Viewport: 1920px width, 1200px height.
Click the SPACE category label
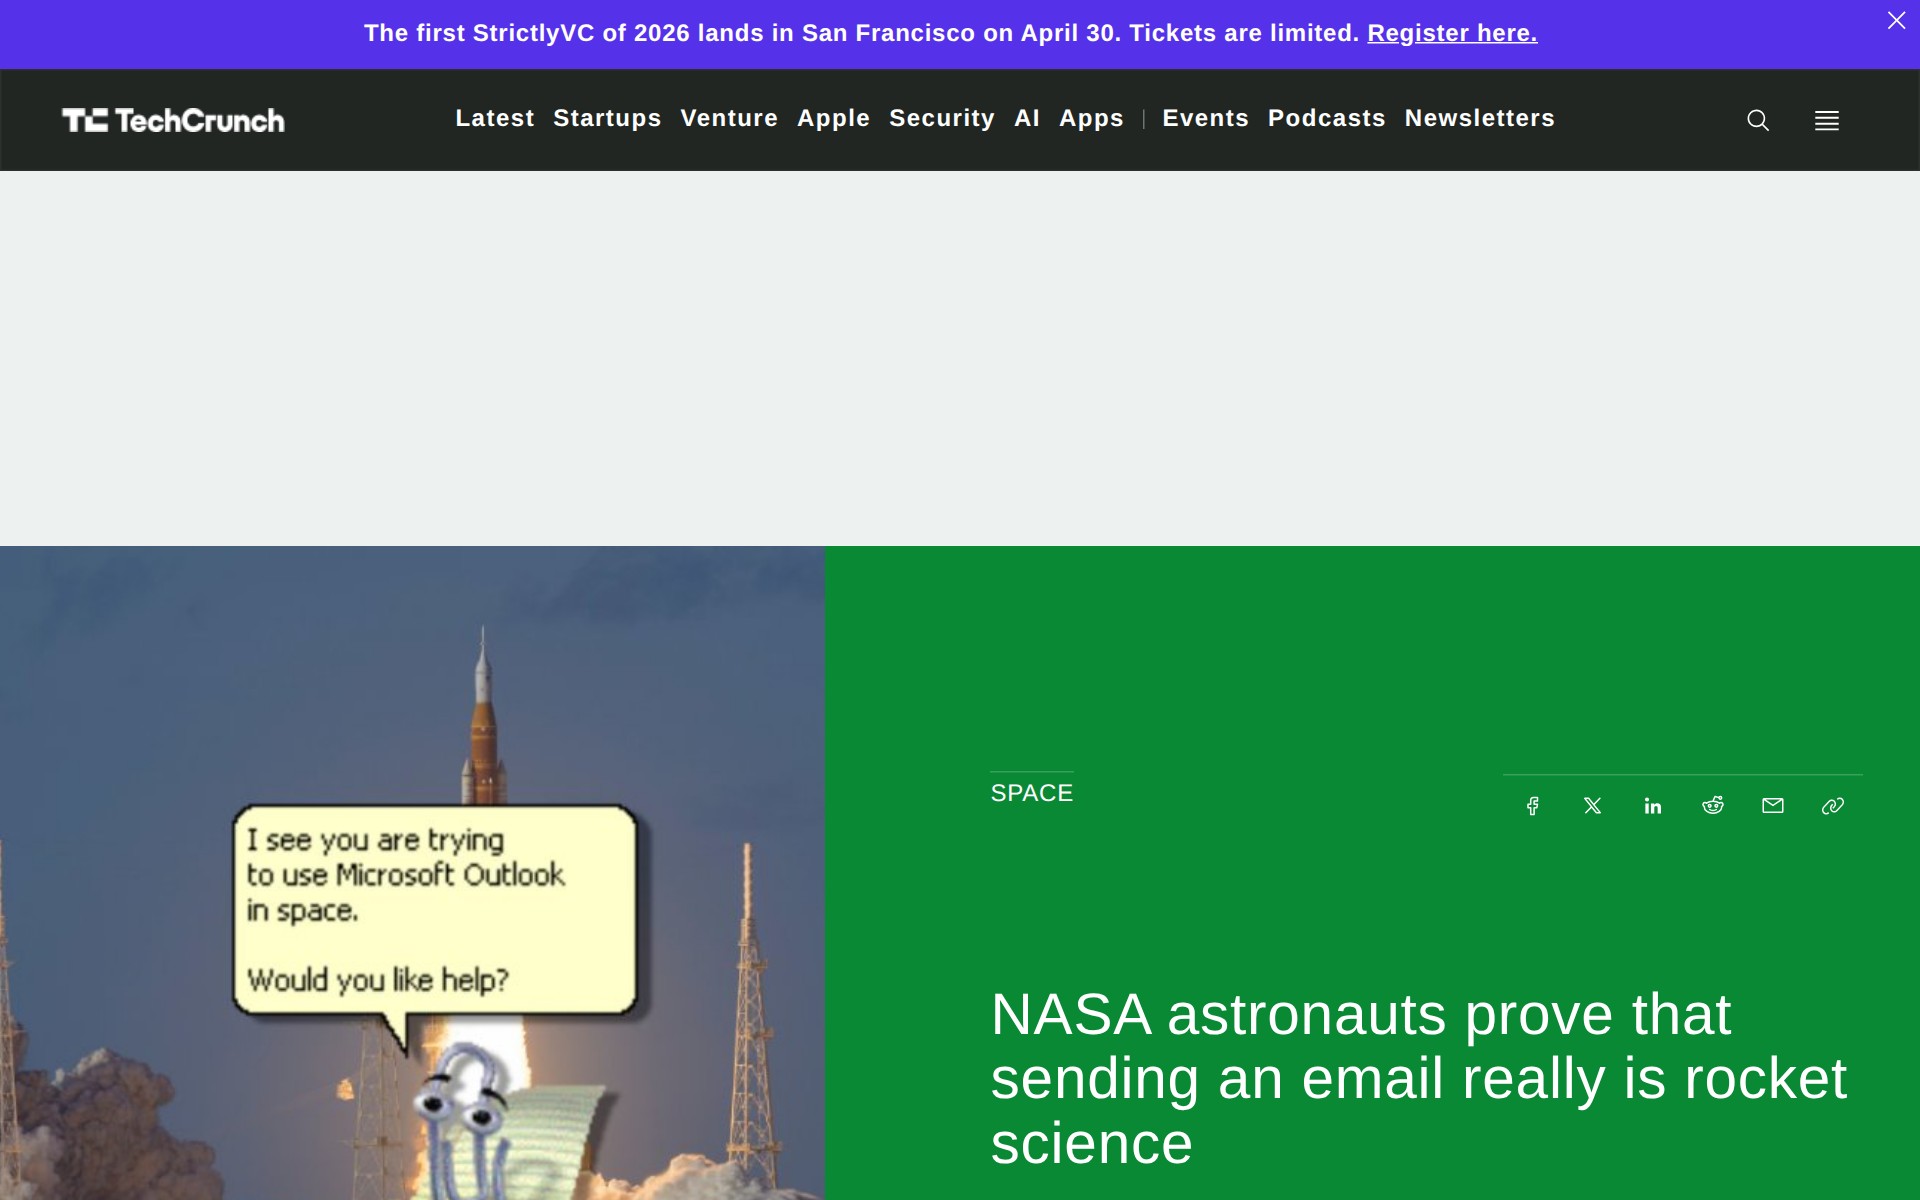(1031, 793)
